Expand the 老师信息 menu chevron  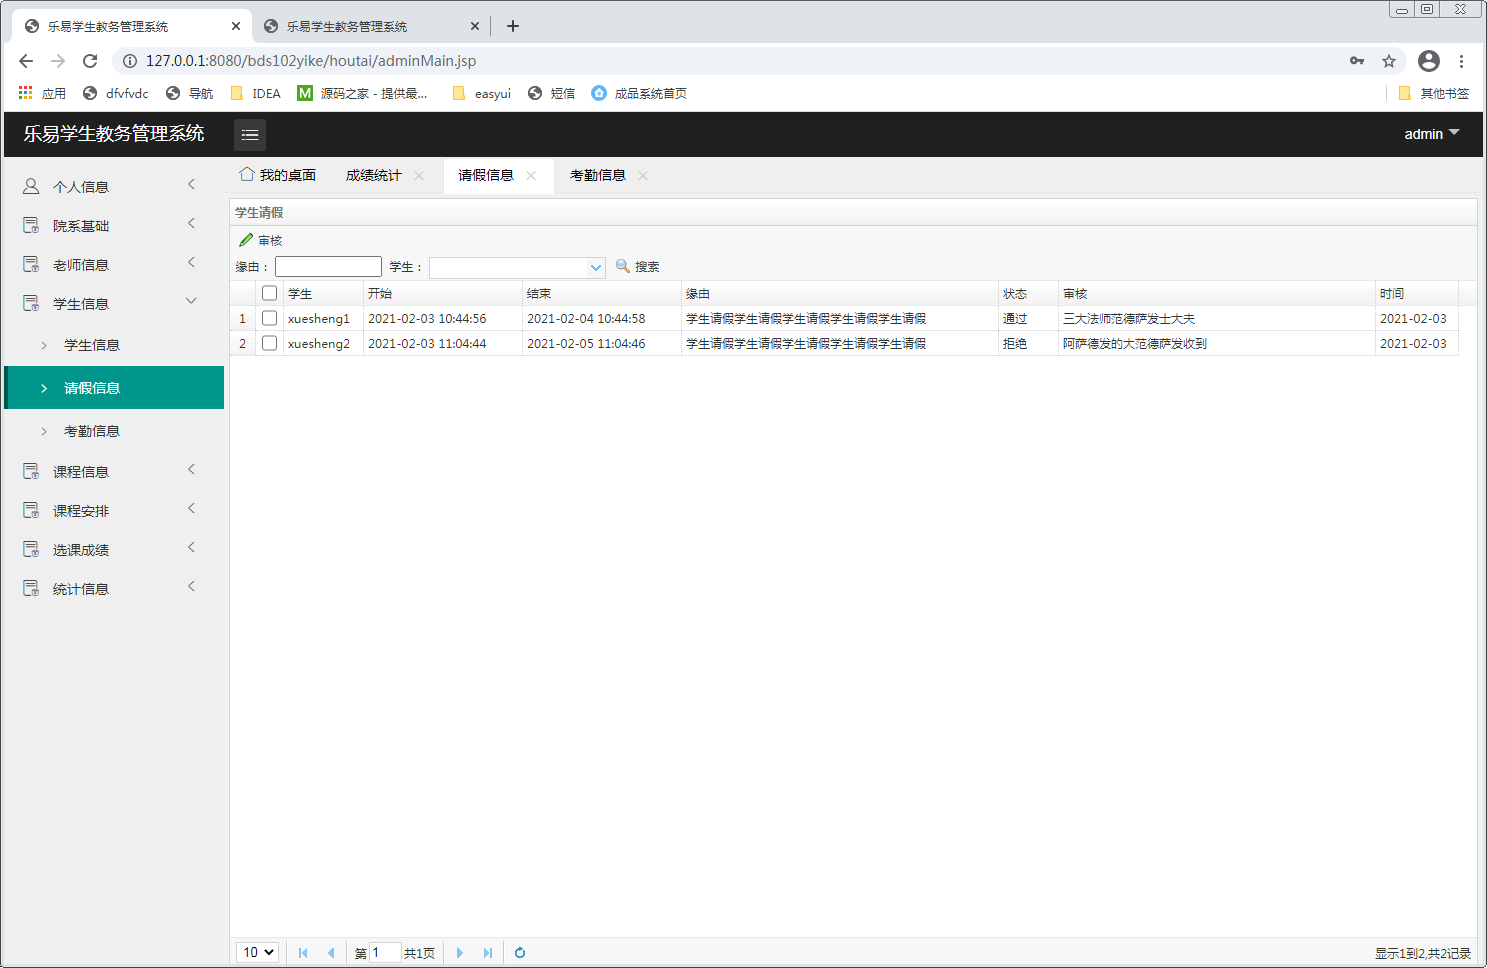(x=192, y=262)
